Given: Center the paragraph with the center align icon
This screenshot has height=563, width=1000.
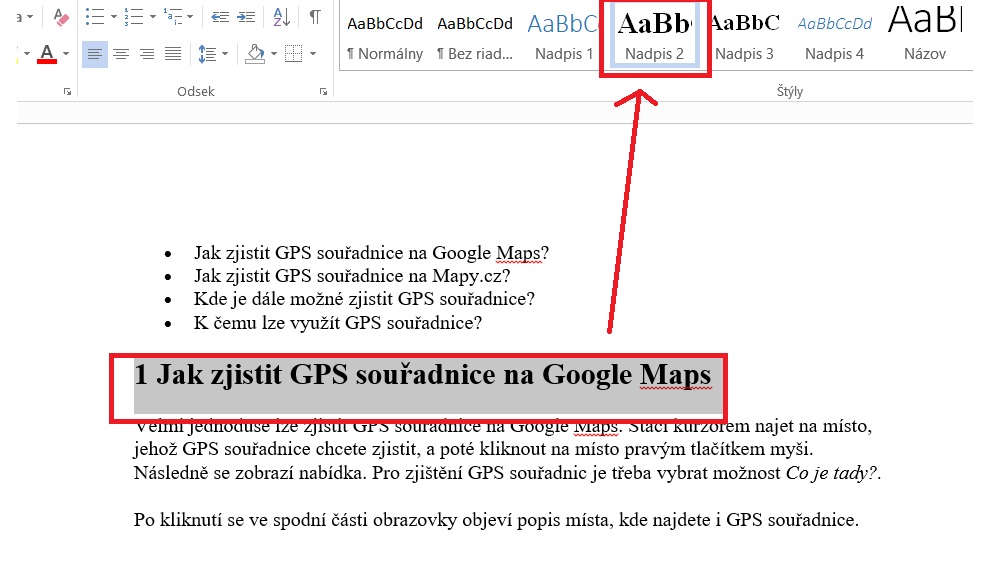Looking at the screenshot, I should (x=121, y=54).
